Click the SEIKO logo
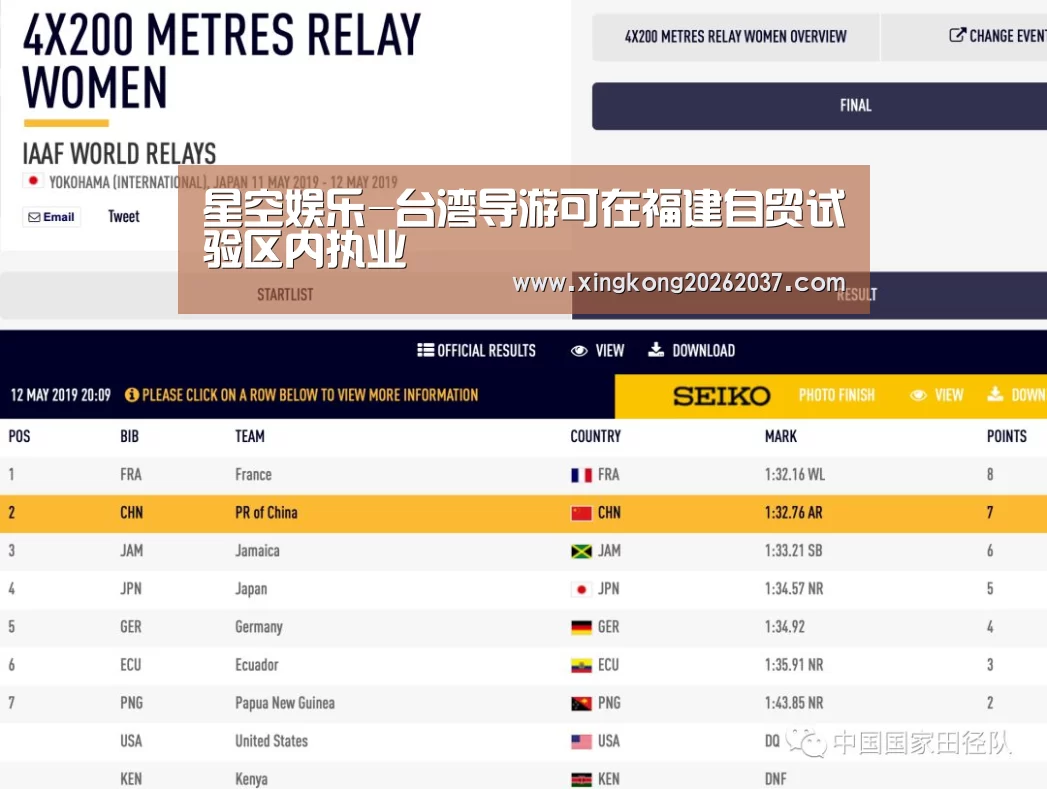 (721, 396)
